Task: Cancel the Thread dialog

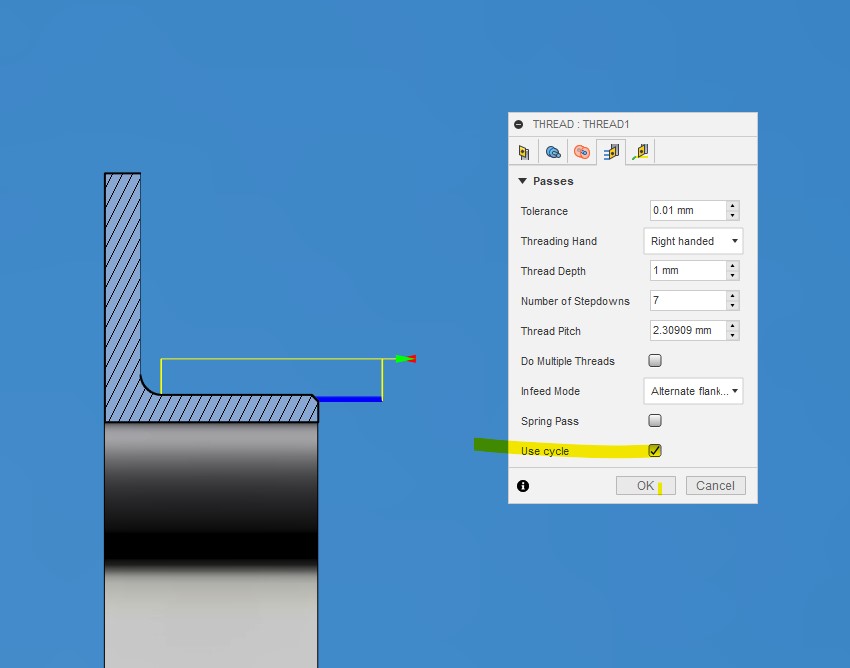Action: [x=715, y=485]
